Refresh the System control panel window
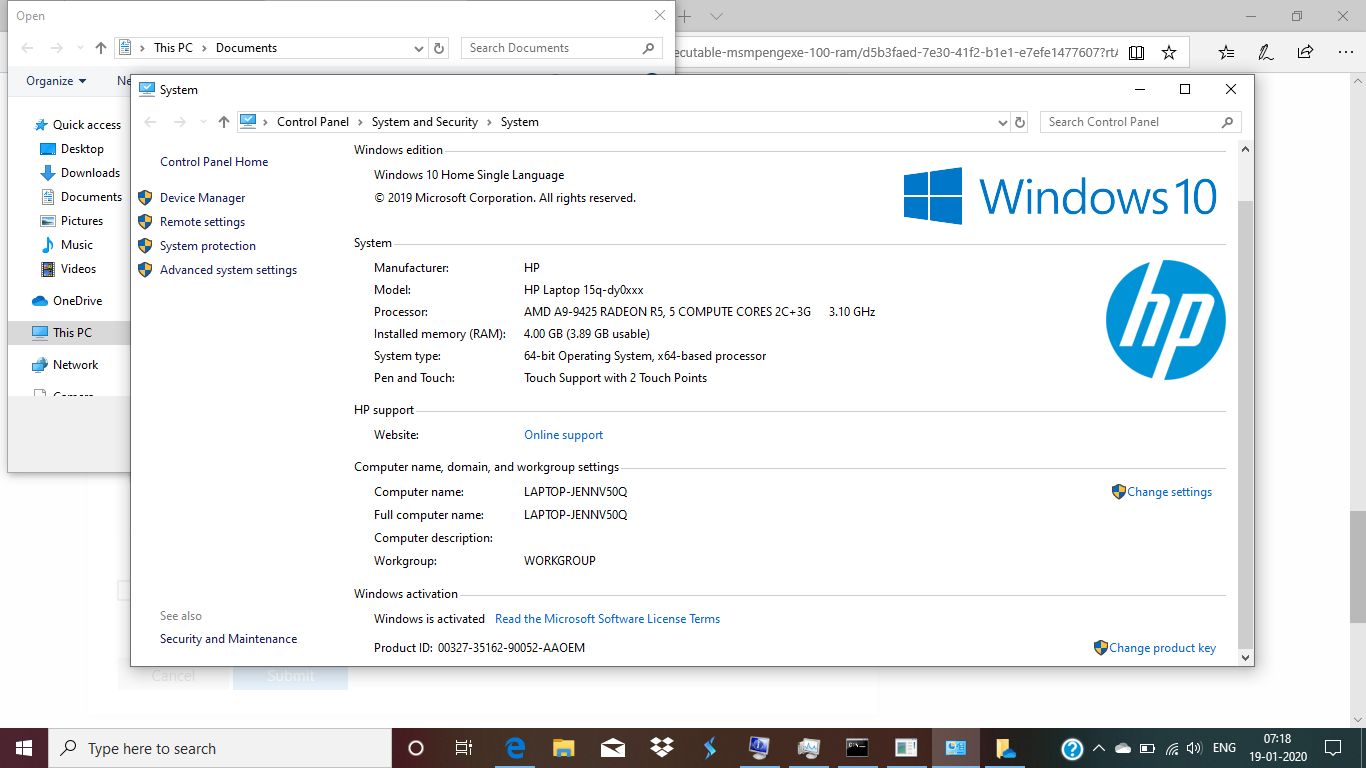The height and width of the screenshot is (768, 1366). (1020, 122)
